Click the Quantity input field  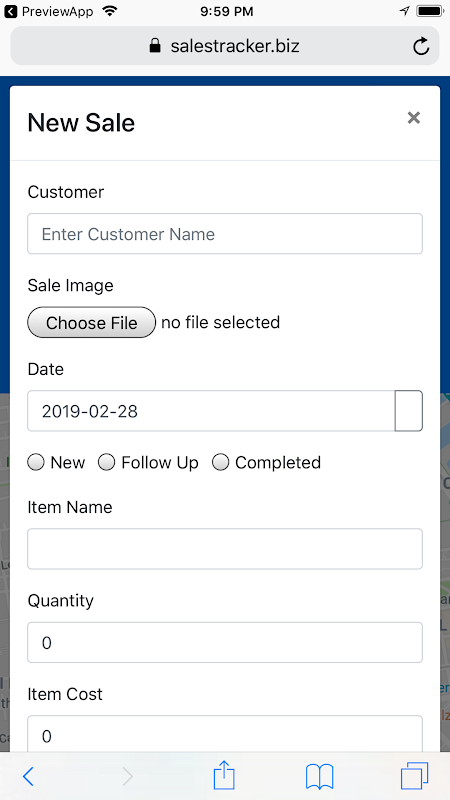(225, 642)
